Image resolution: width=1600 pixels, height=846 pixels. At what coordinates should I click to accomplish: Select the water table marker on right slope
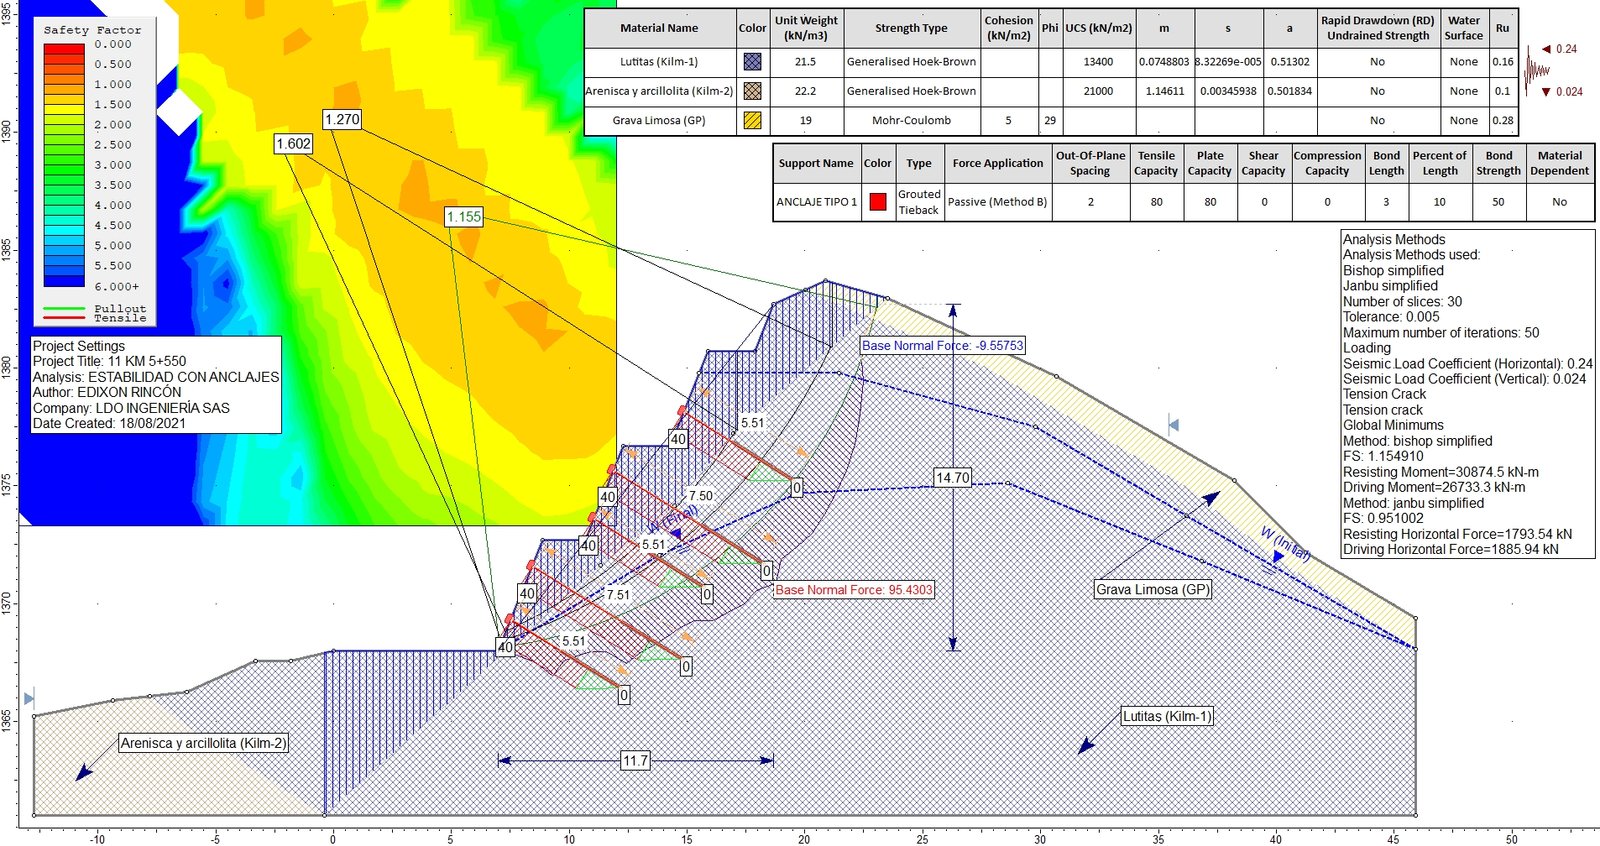coord(1174,426)
